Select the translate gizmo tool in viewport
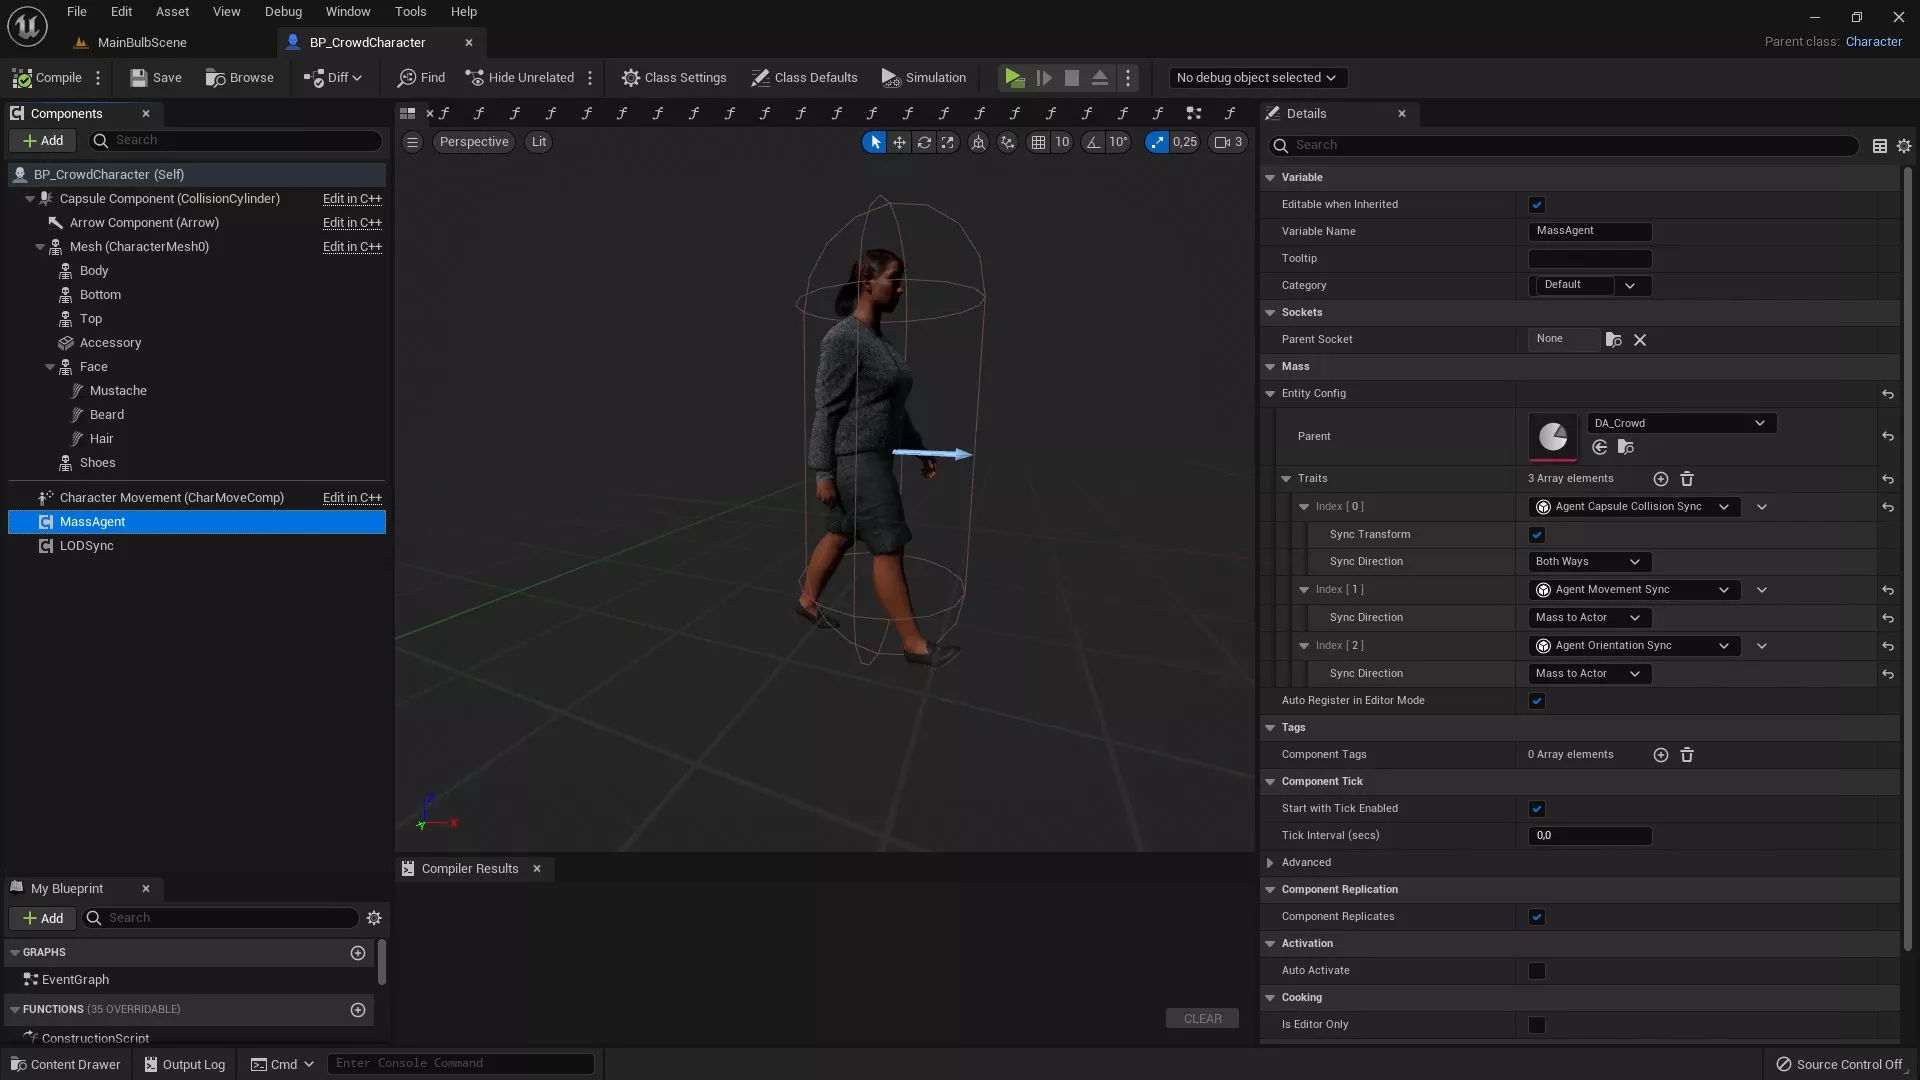 pyautogui.click(x=899, y=142)
